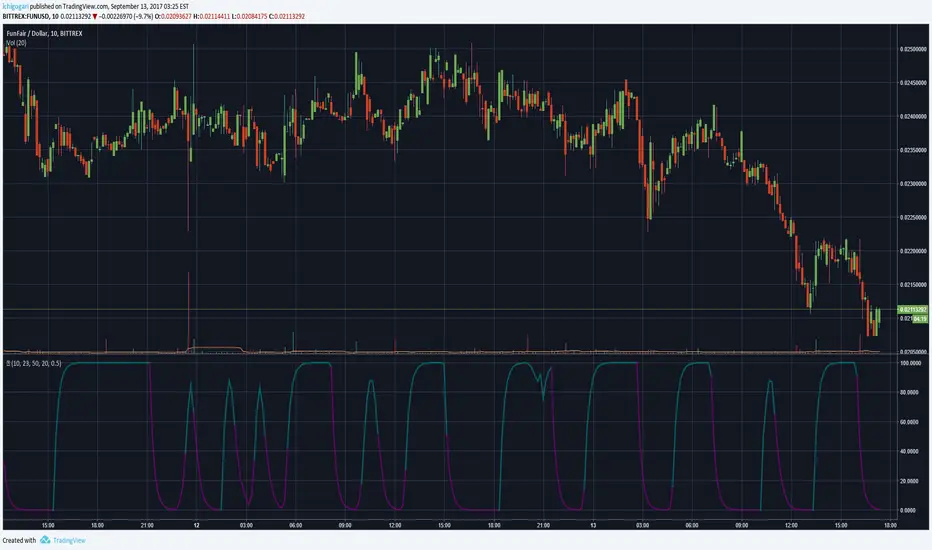Click the 21:00 label after date 12
932x550 pixels.
[543, 525]
